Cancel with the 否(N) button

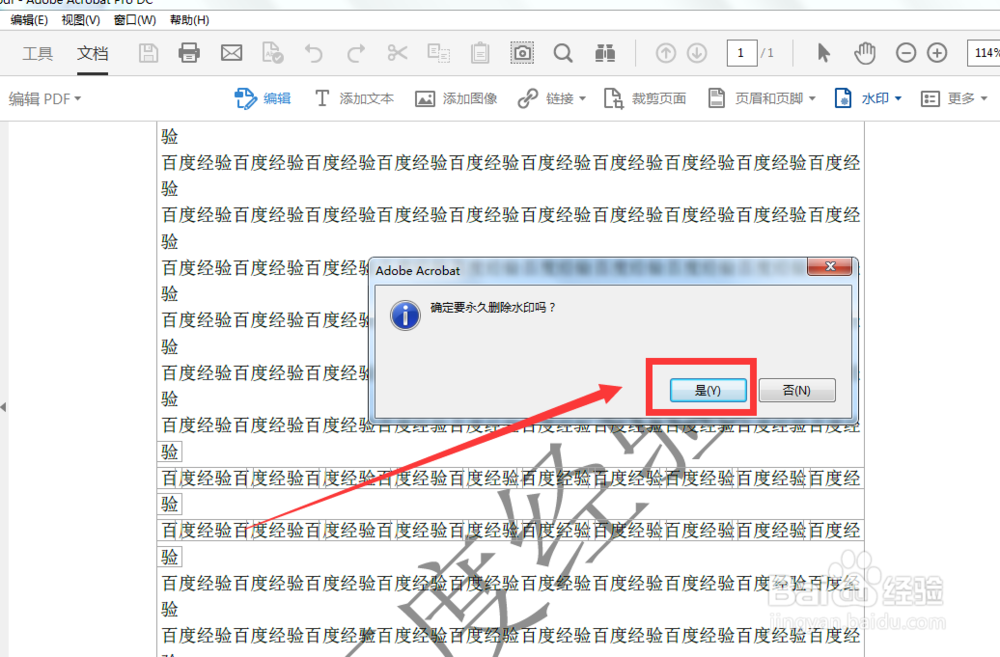tap(797, 390)
